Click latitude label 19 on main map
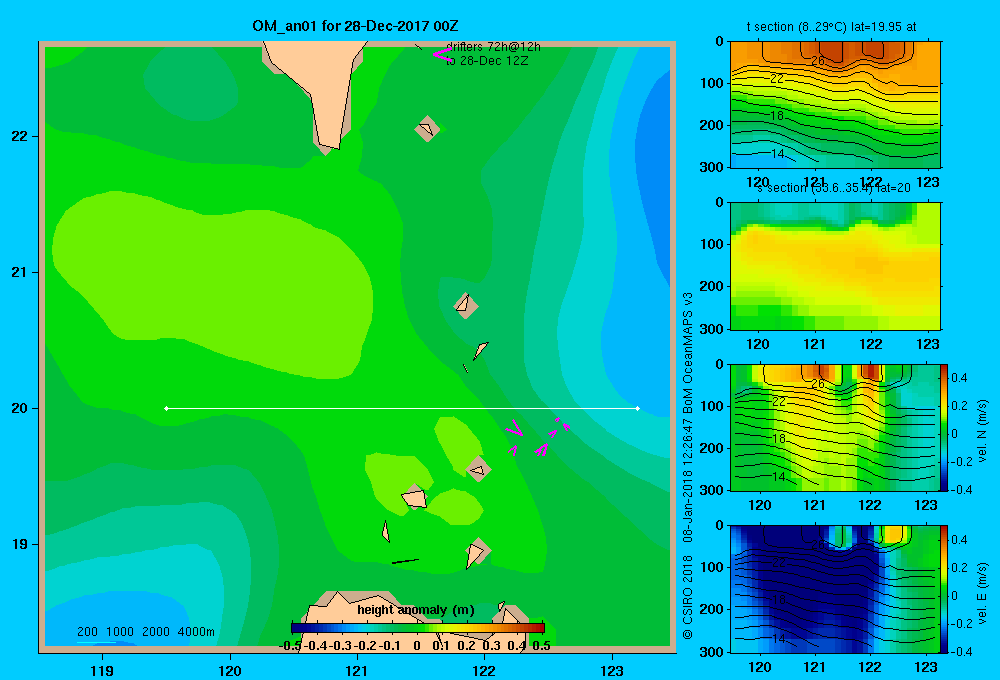 tap(20, 544)
